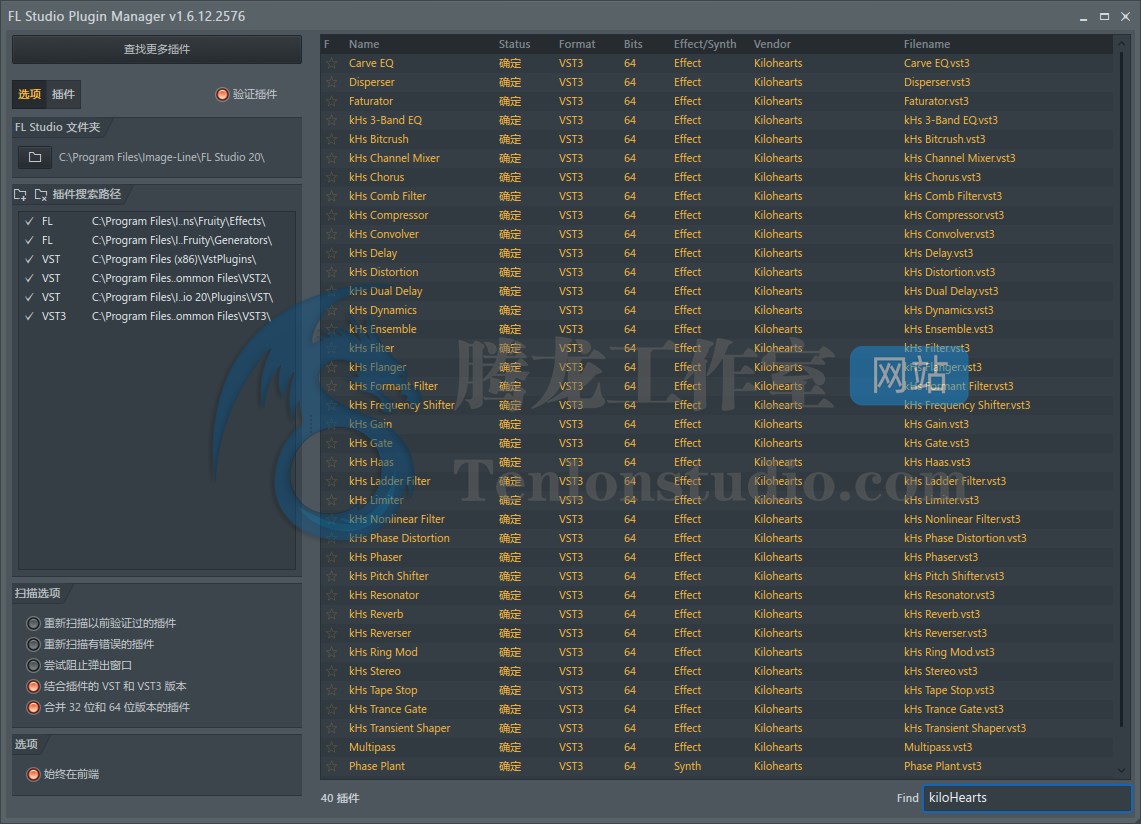Click the plugin list scrollbar down arrow
The height and width of the screenshot is (824, 1141).
coord(1121,771)
